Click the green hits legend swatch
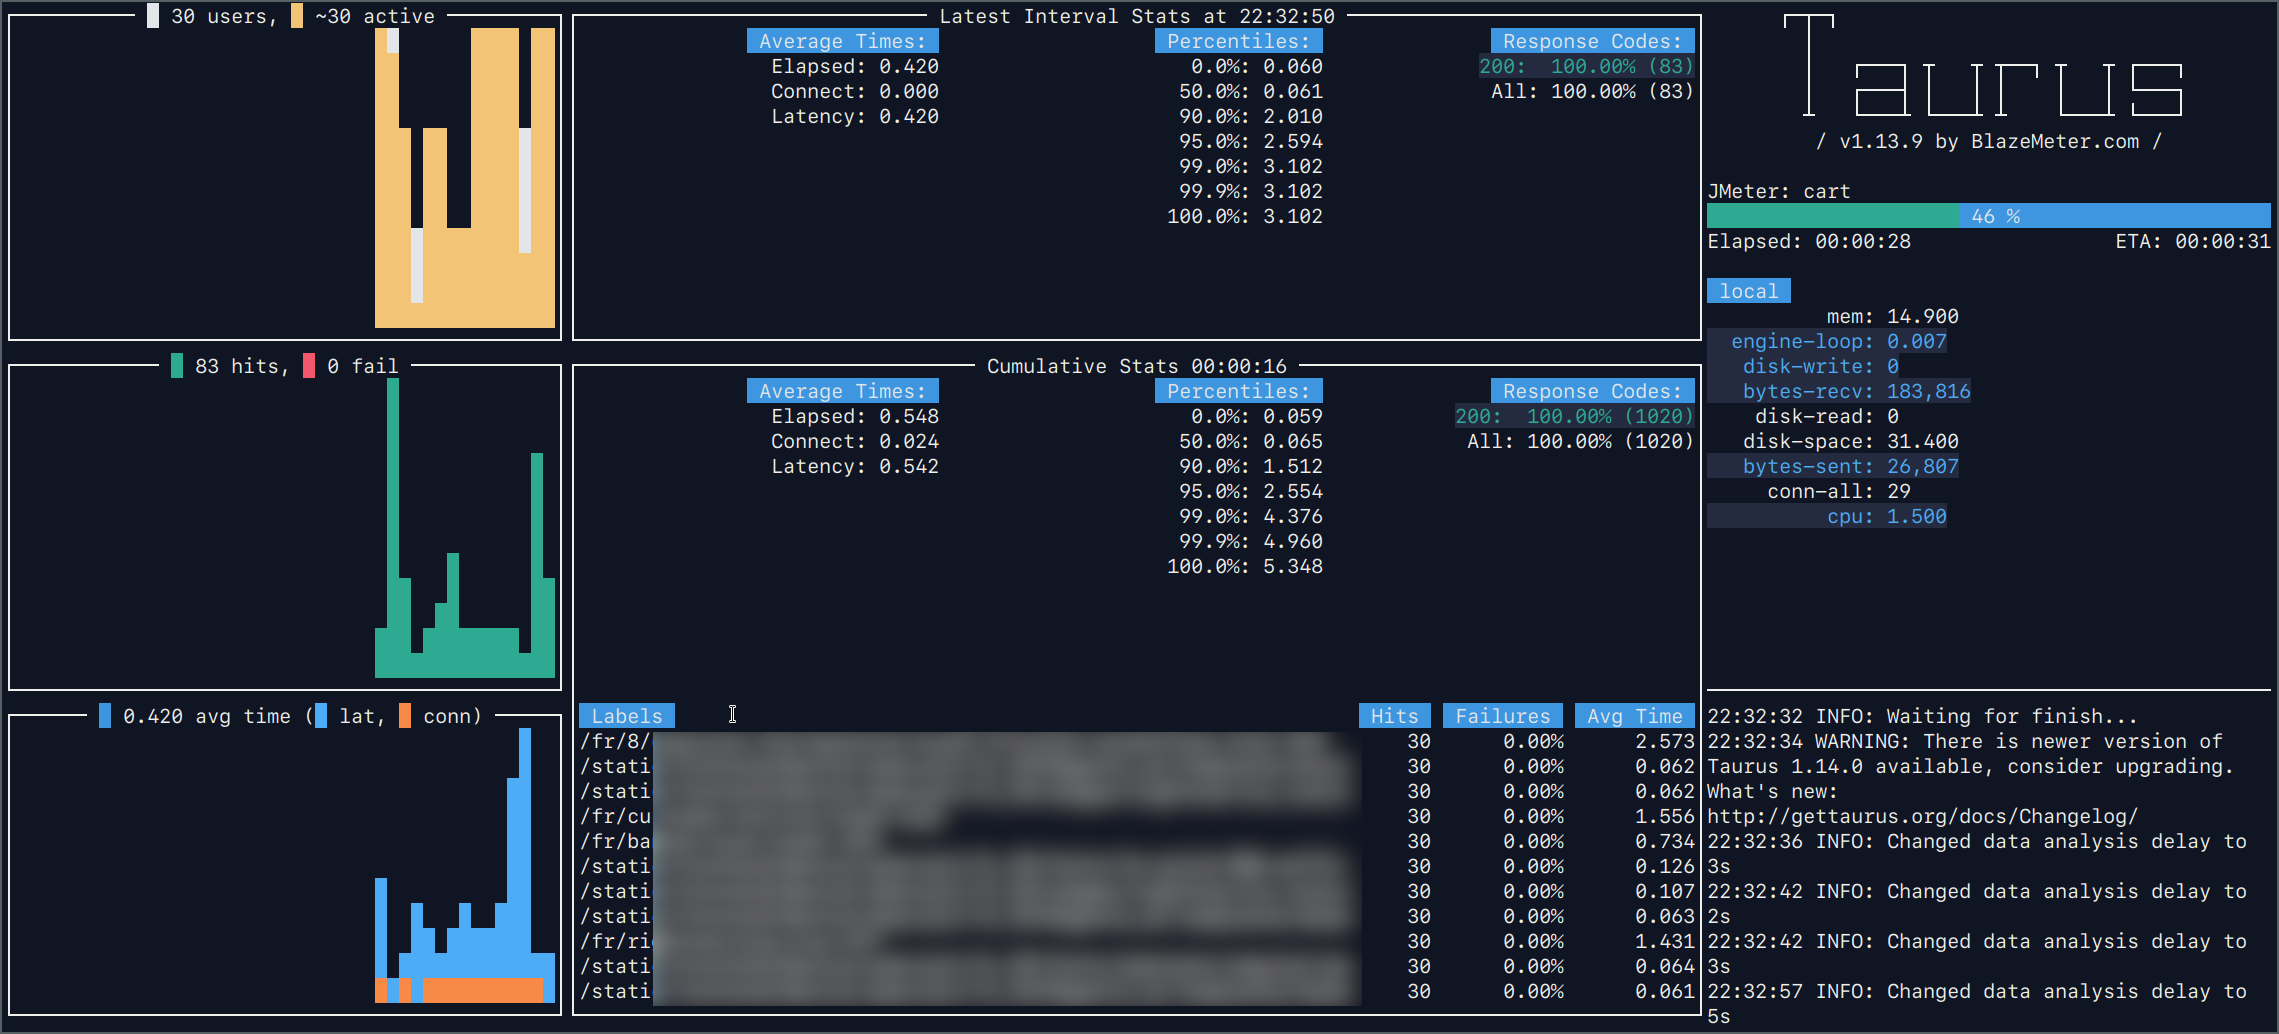 [x=177, y=366]
